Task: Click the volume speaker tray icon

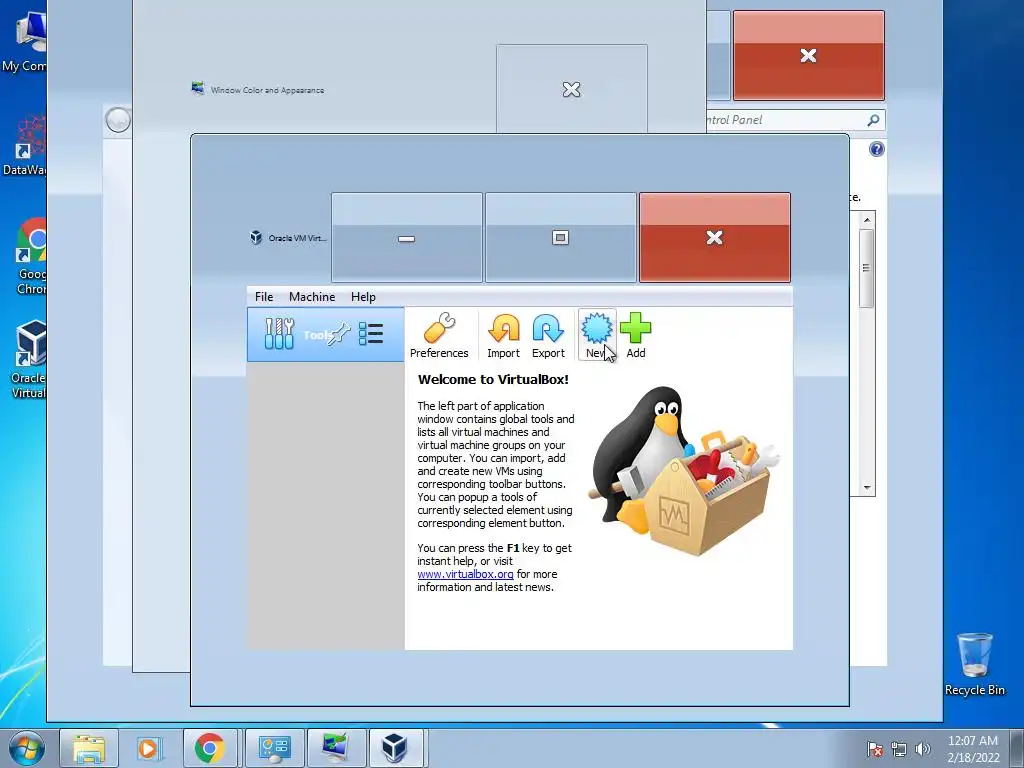Action: [x=923, y=748]
